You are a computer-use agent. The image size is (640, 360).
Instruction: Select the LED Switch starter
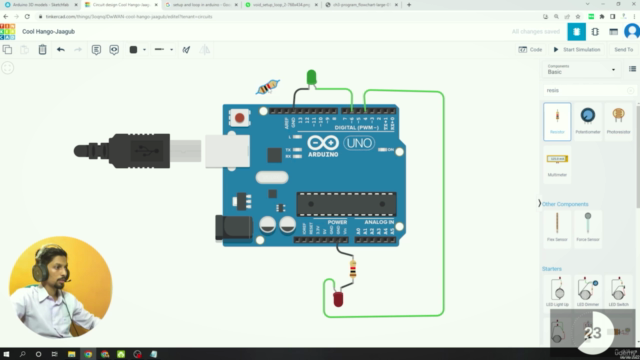tap(618, 291)
